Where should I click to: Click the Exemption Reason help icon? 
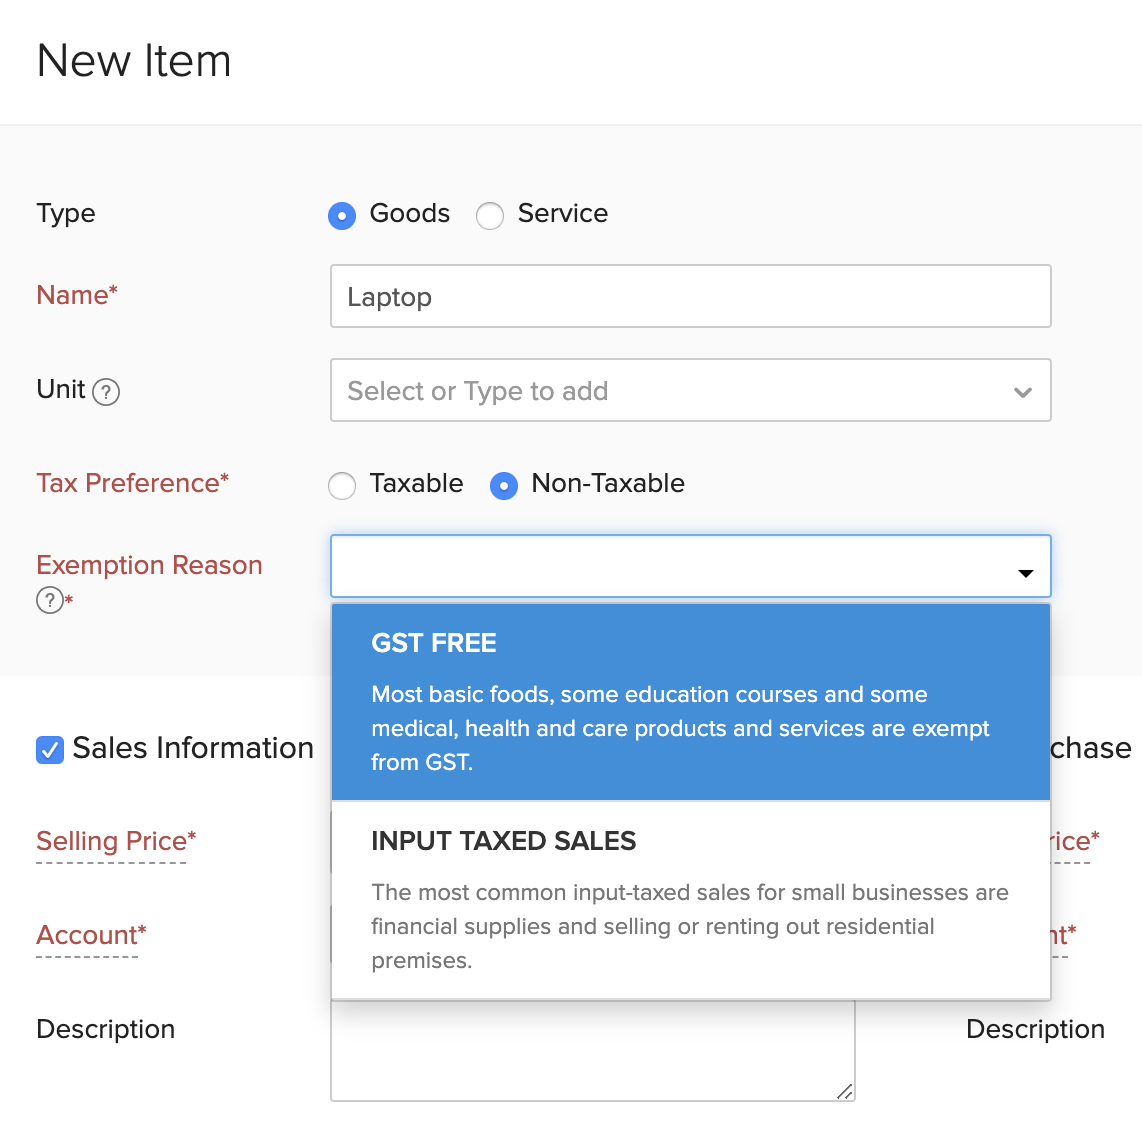click(49, 600)
